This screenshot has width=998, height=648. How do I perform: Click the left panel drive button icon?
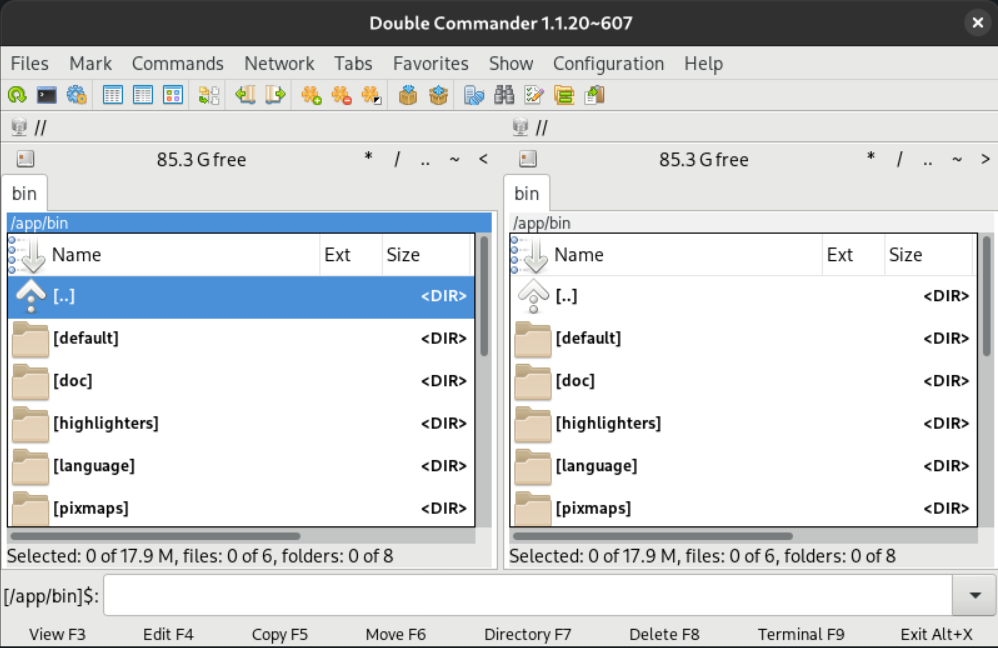[x=25, y=159]
